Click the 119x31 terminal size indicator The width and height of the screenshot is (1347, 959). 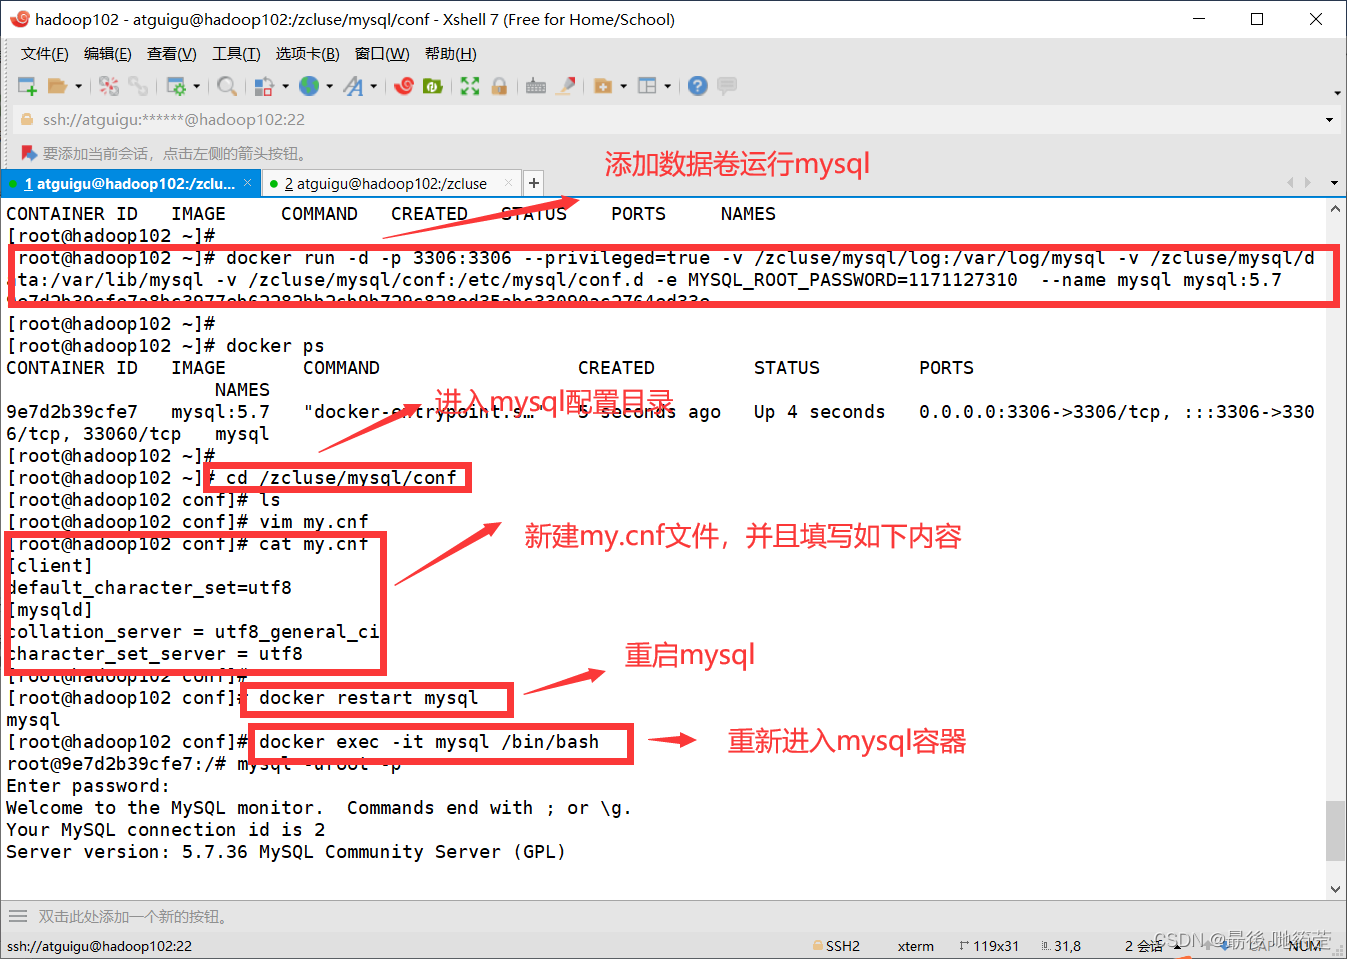click(989, 946)
